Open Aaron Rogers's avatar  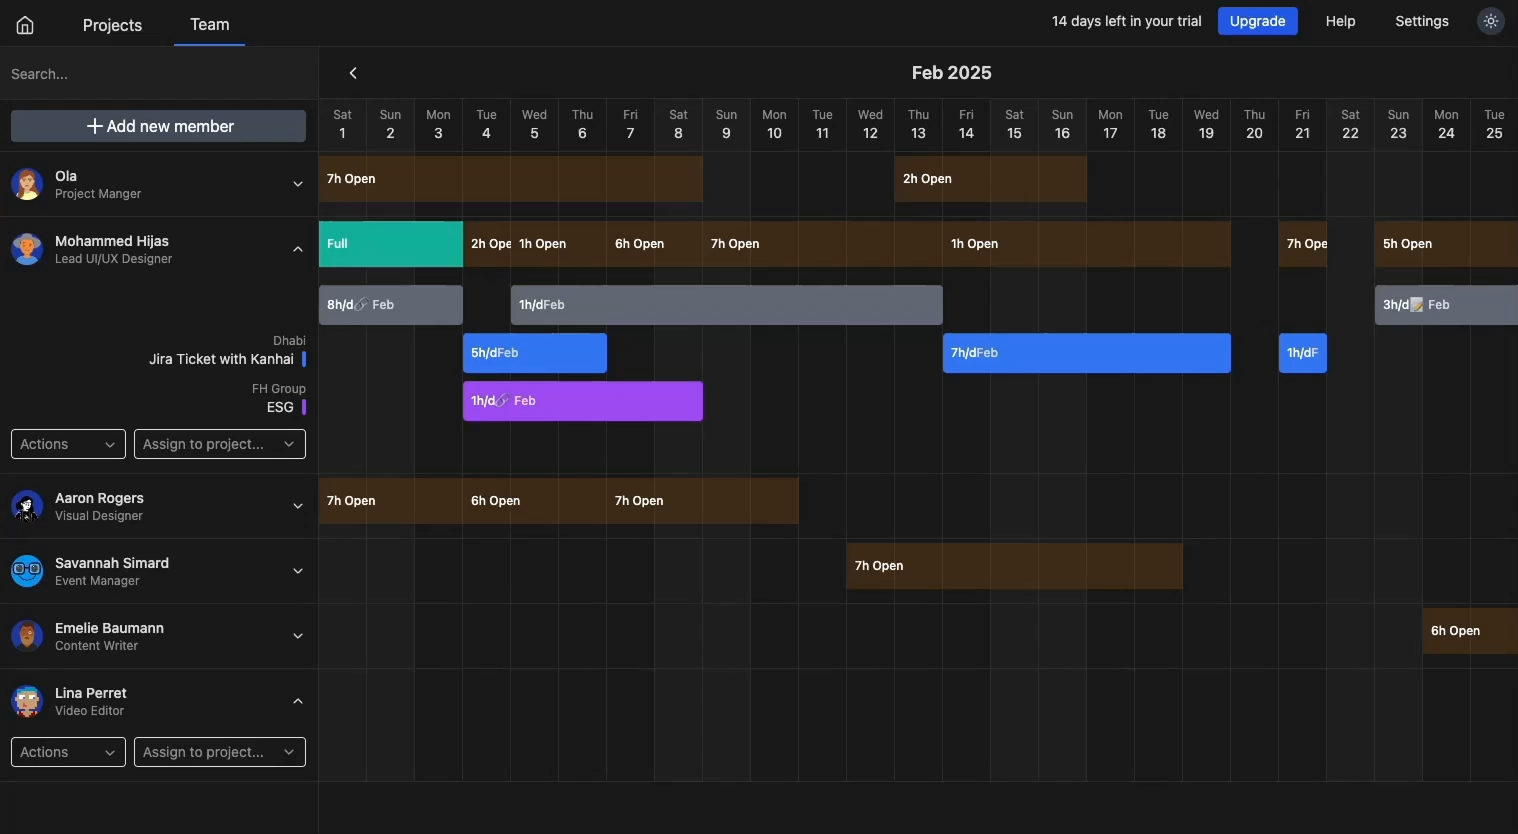(27, 506)
